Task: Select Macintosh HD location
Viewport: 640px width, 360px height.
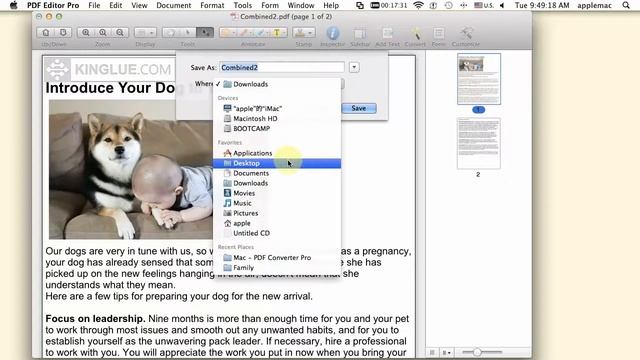Action: [x=277, y=118]
